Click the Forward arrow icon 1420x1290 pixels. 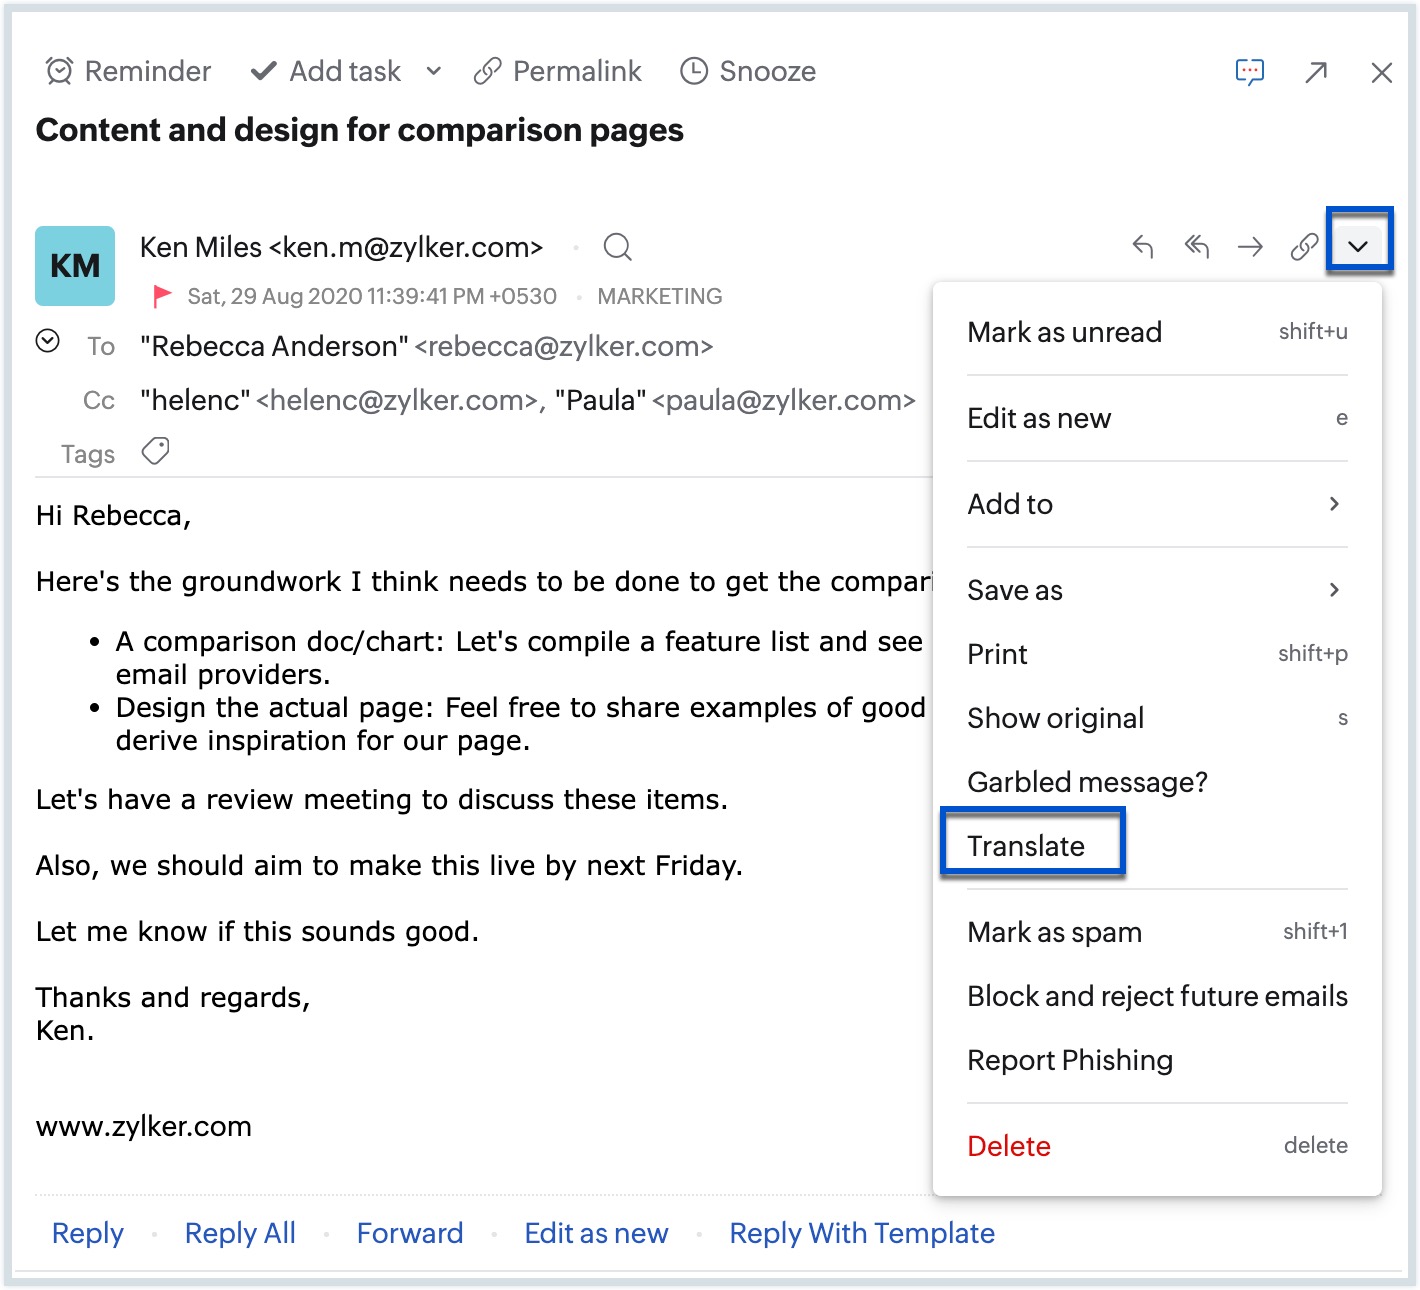coord(1250,246)
